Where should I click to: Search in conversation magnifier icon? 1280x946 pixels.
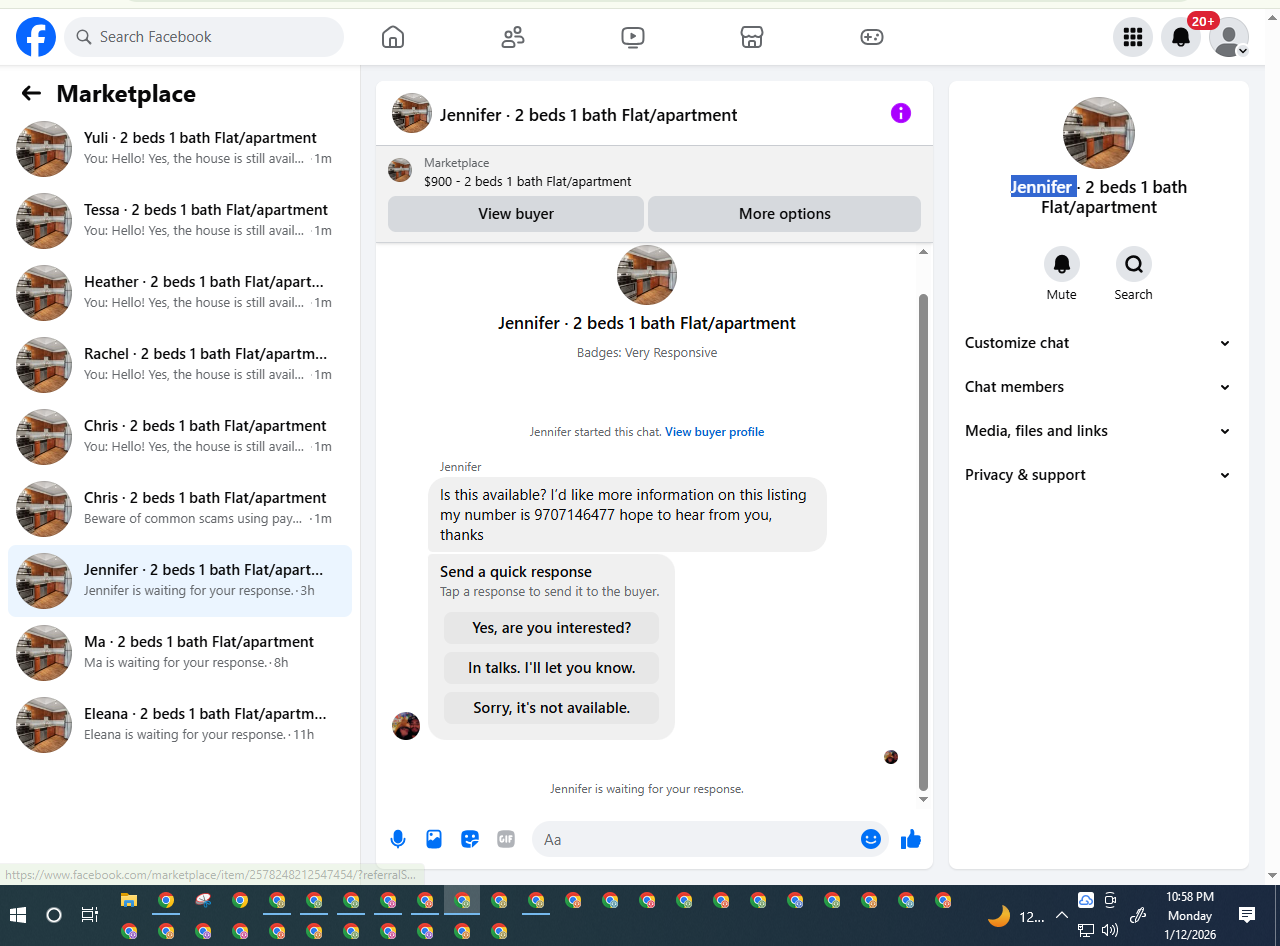1134,264
